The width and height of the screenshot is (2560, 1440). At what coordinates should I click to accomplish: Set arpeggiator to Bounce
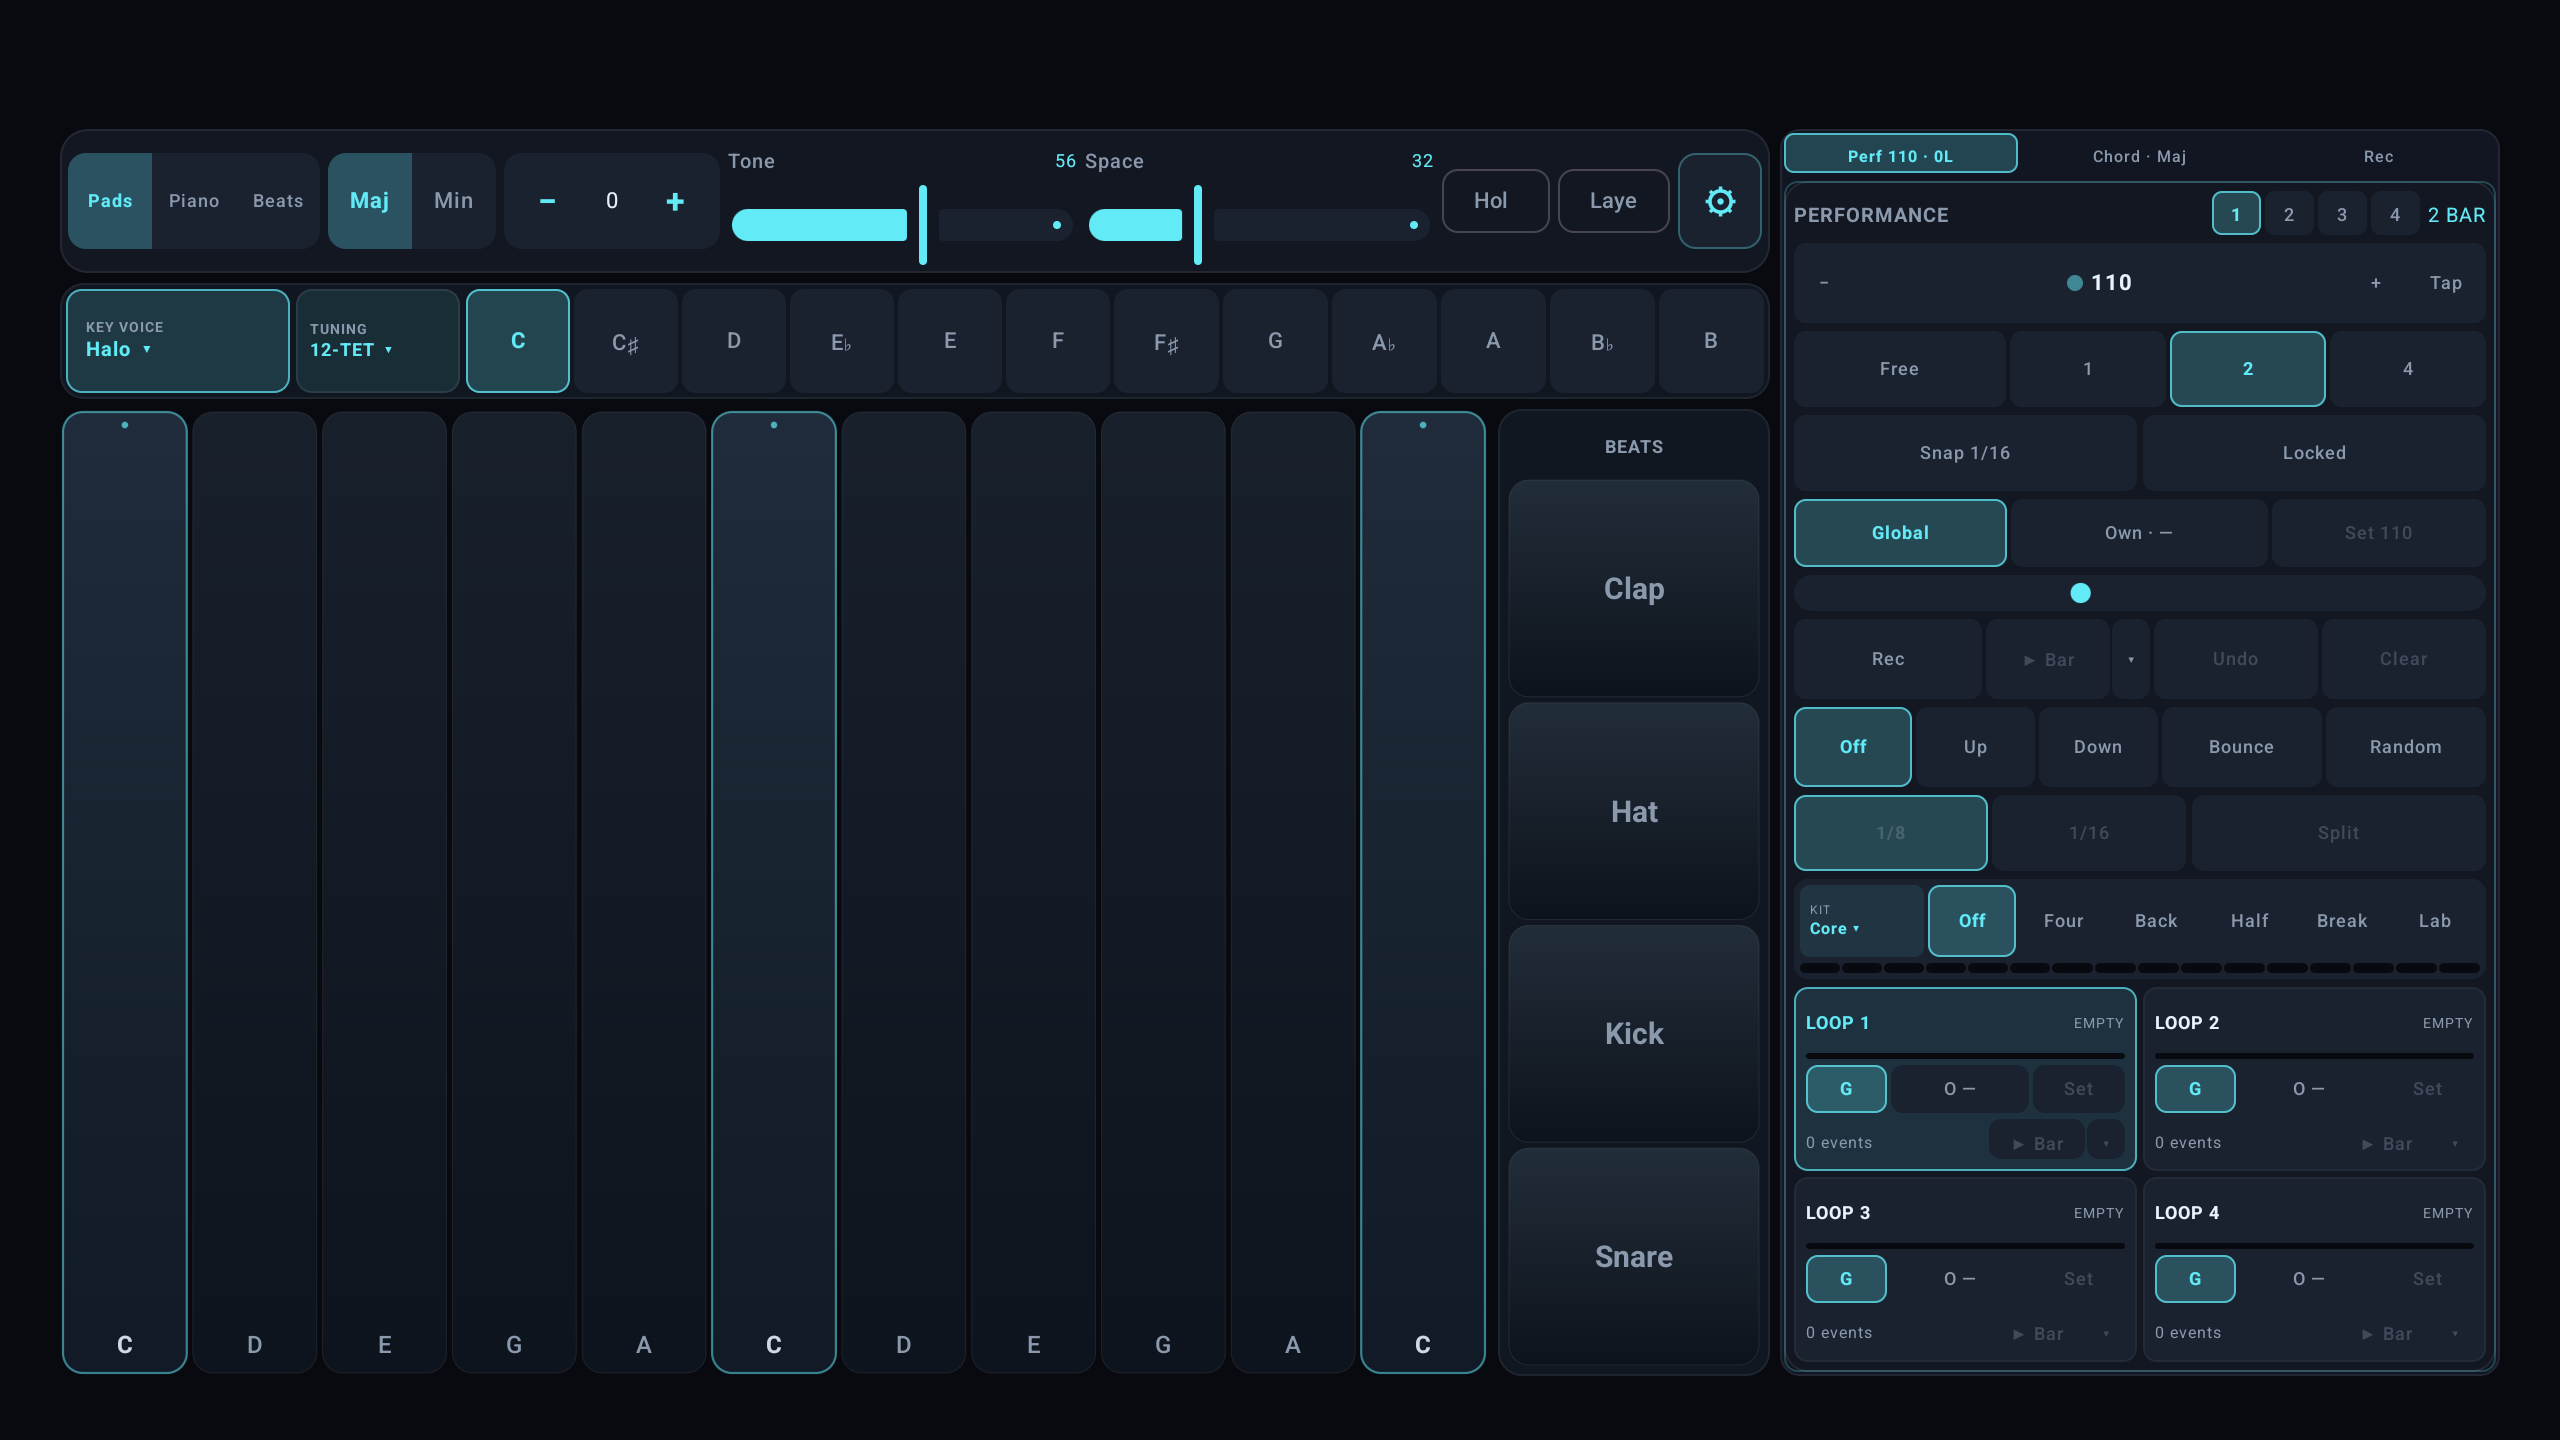(x=2241, y=747)
